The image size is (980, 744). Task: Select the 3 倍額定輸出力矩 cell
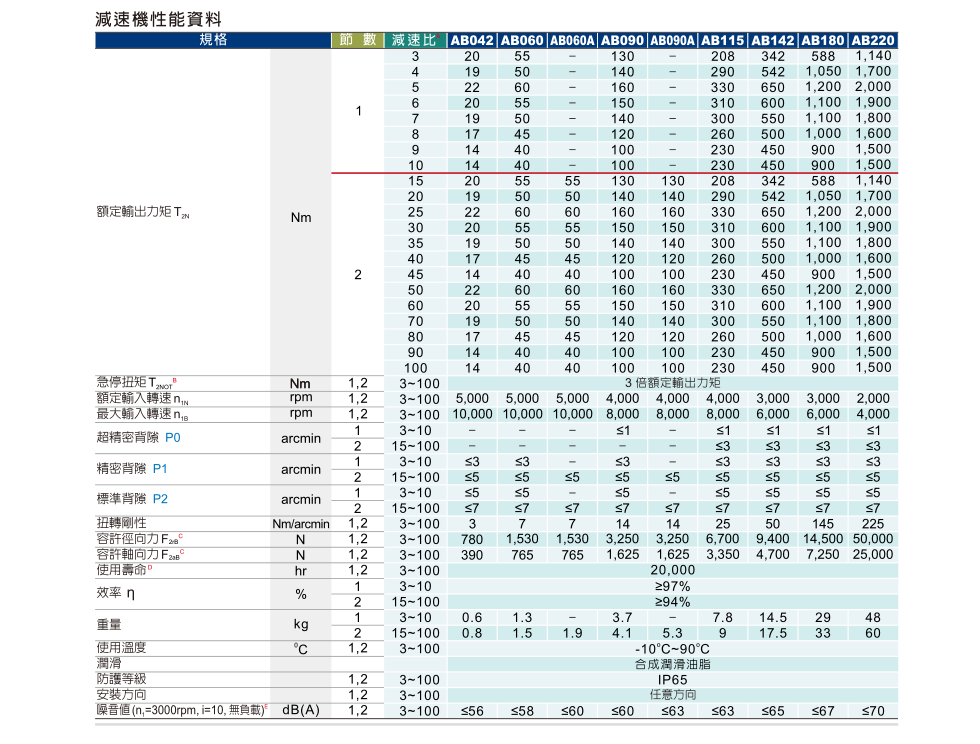pos(672,383)
